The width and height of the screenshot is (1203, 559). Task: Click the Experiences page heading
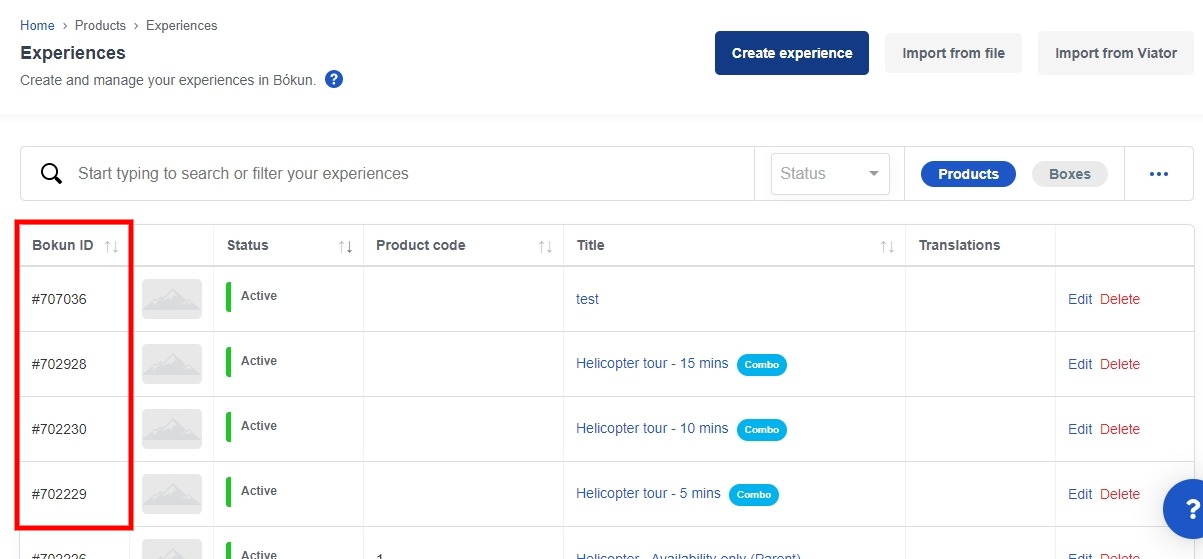73,53
